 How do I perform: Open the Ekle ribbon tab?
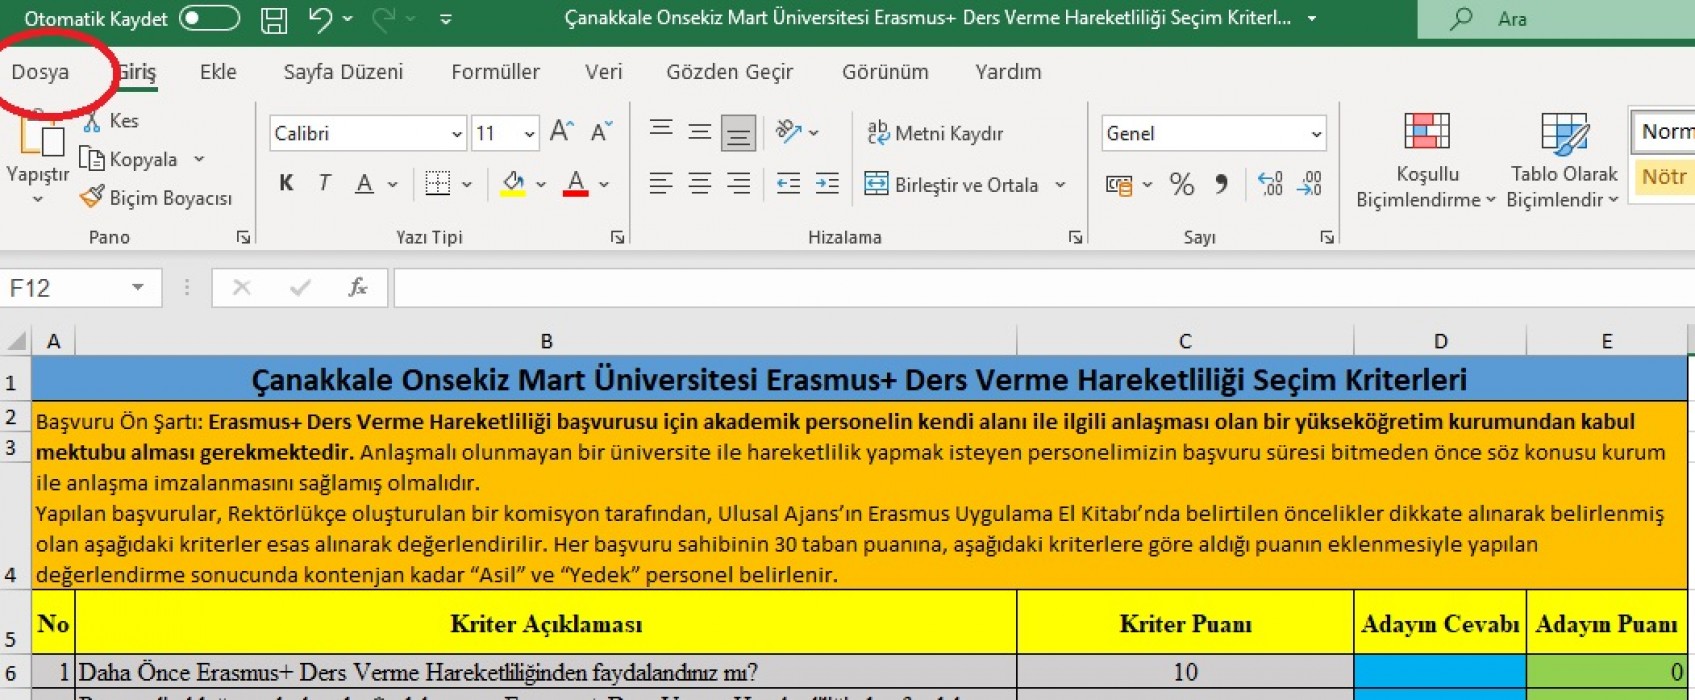(218, 72)
